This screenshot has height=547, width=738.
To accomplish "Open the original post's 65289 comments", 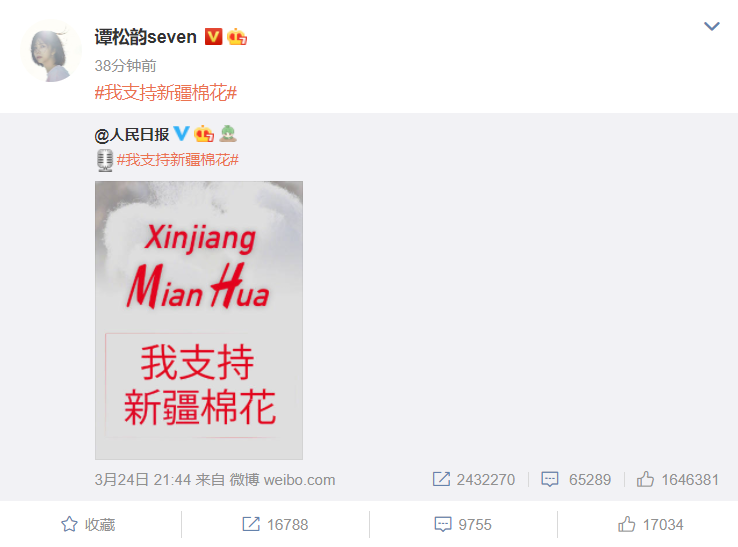I will (576, 480).
